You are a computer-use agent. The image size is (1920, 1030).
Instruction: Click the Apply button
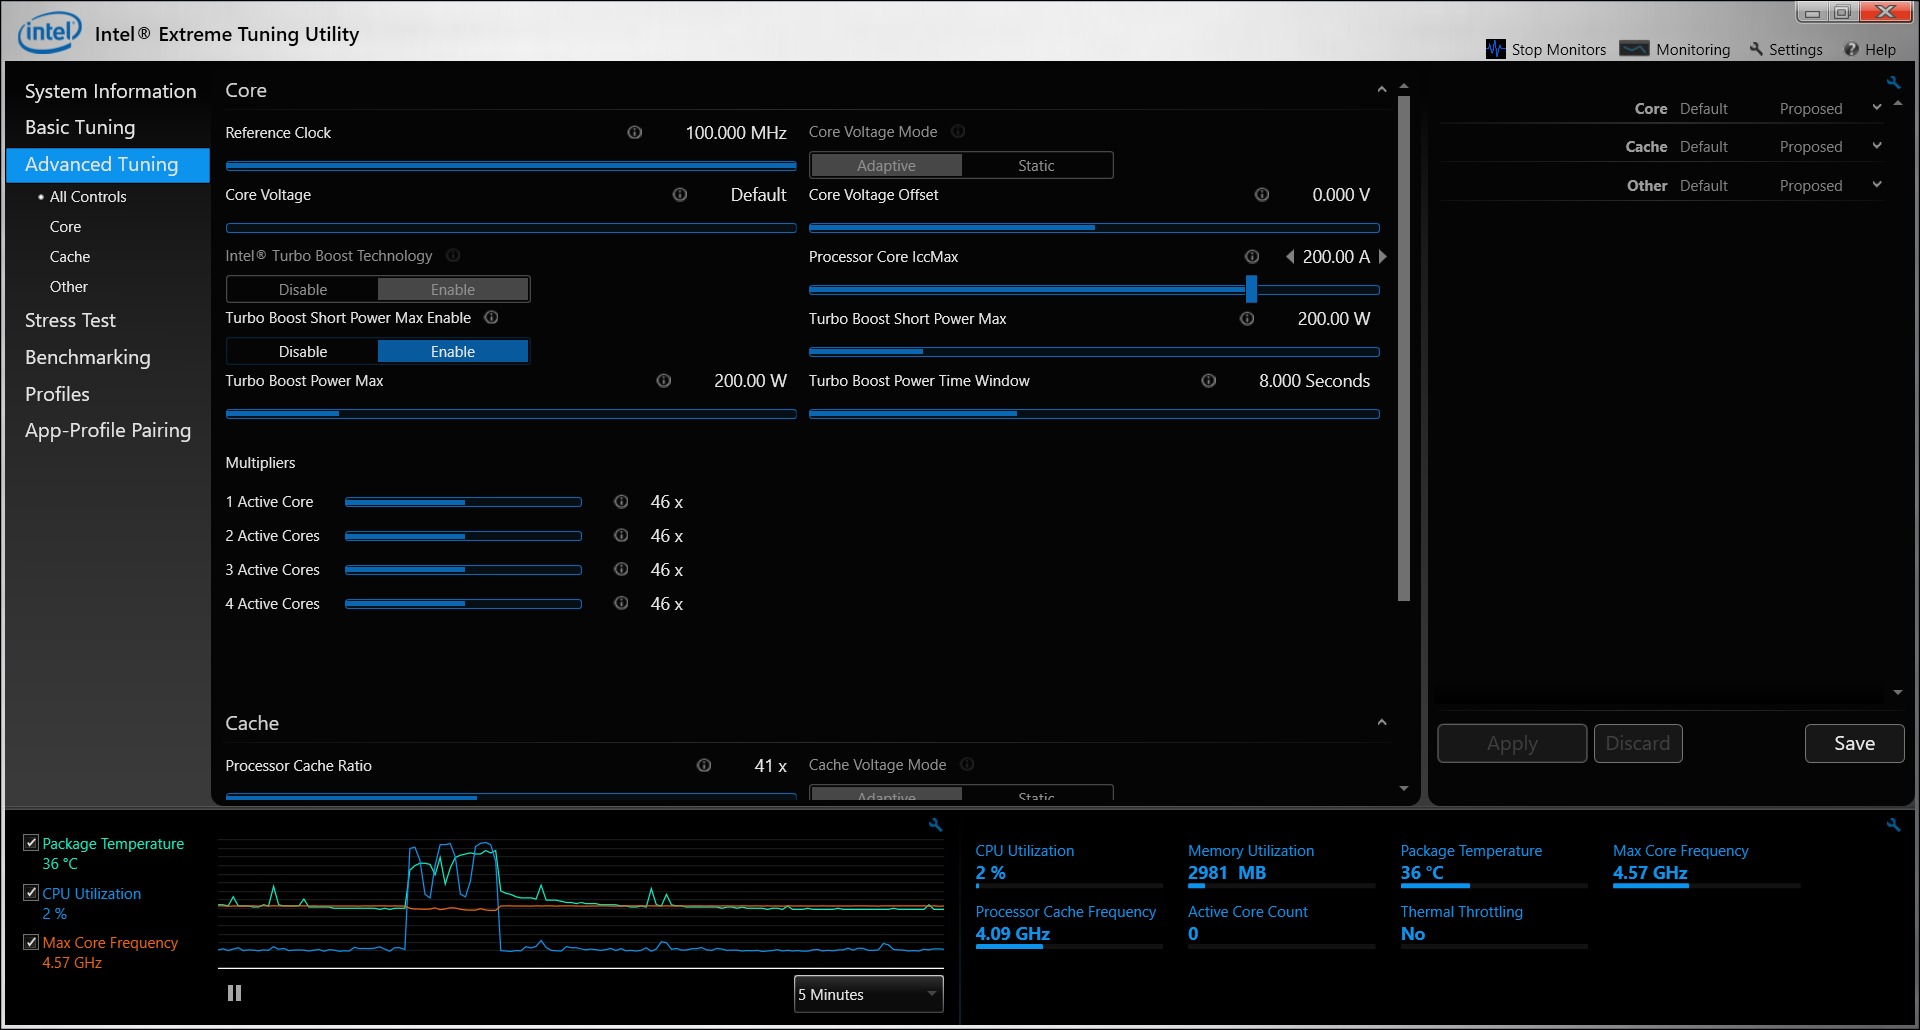pos(1512,743)
